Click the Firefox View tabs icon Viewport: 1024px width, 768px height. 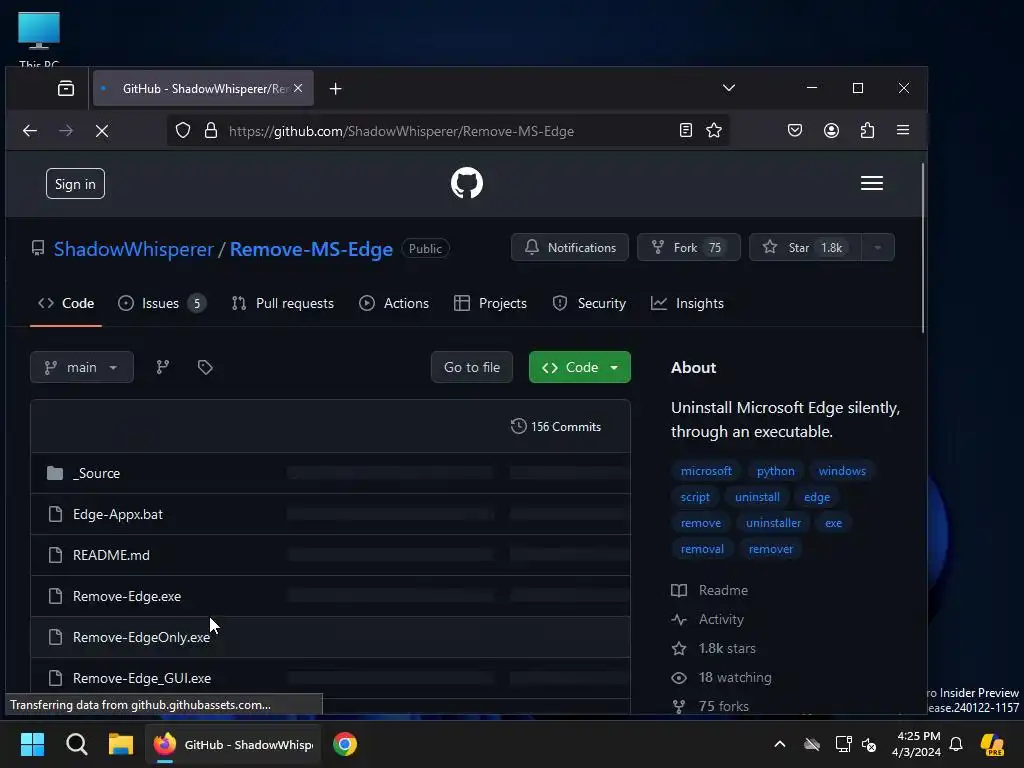click(66, 88)
